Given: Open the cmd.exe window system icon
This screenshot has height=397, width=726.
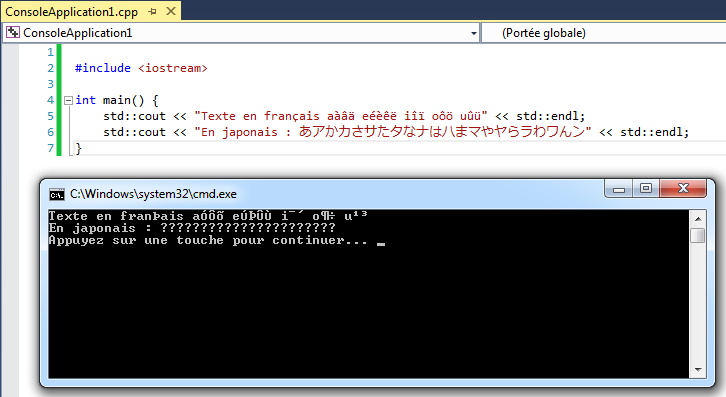Looking at the screenshot, I should coord(56,195).
